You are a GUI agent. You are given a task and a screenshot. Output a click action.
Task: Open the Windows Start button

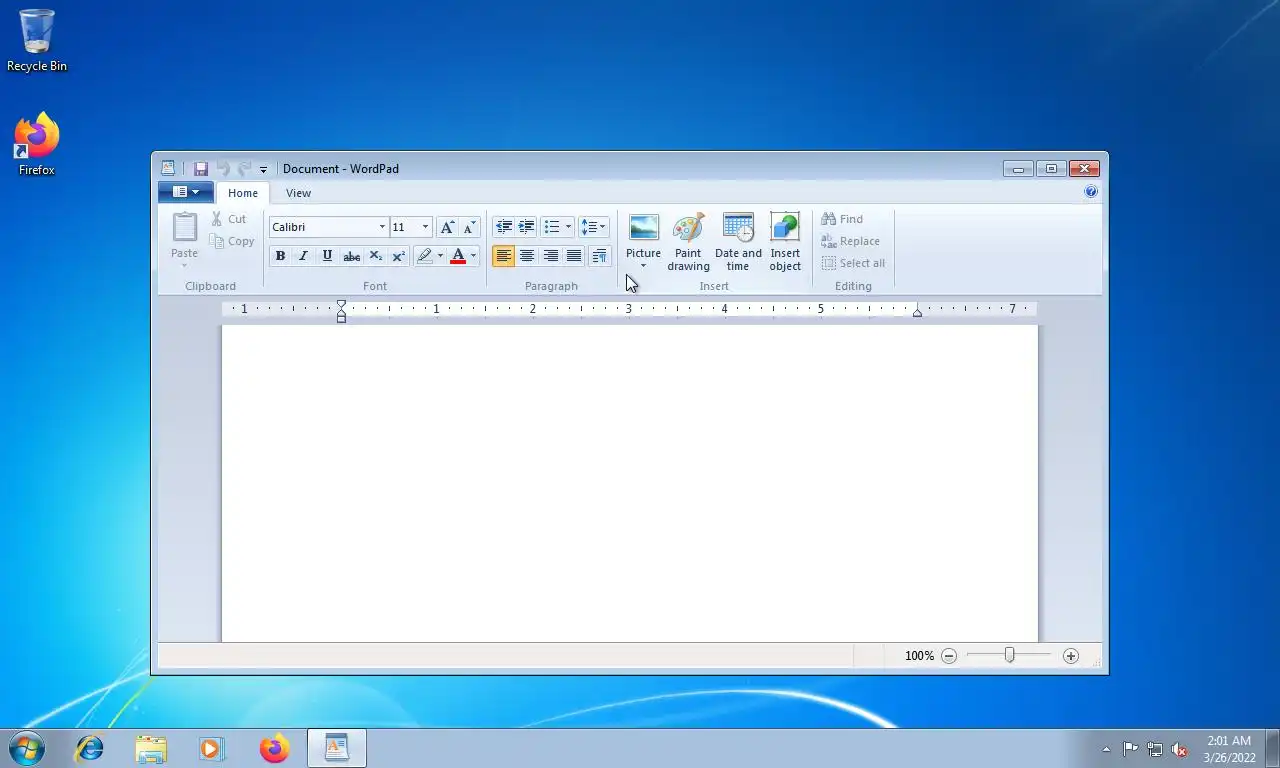coord(27,748)
